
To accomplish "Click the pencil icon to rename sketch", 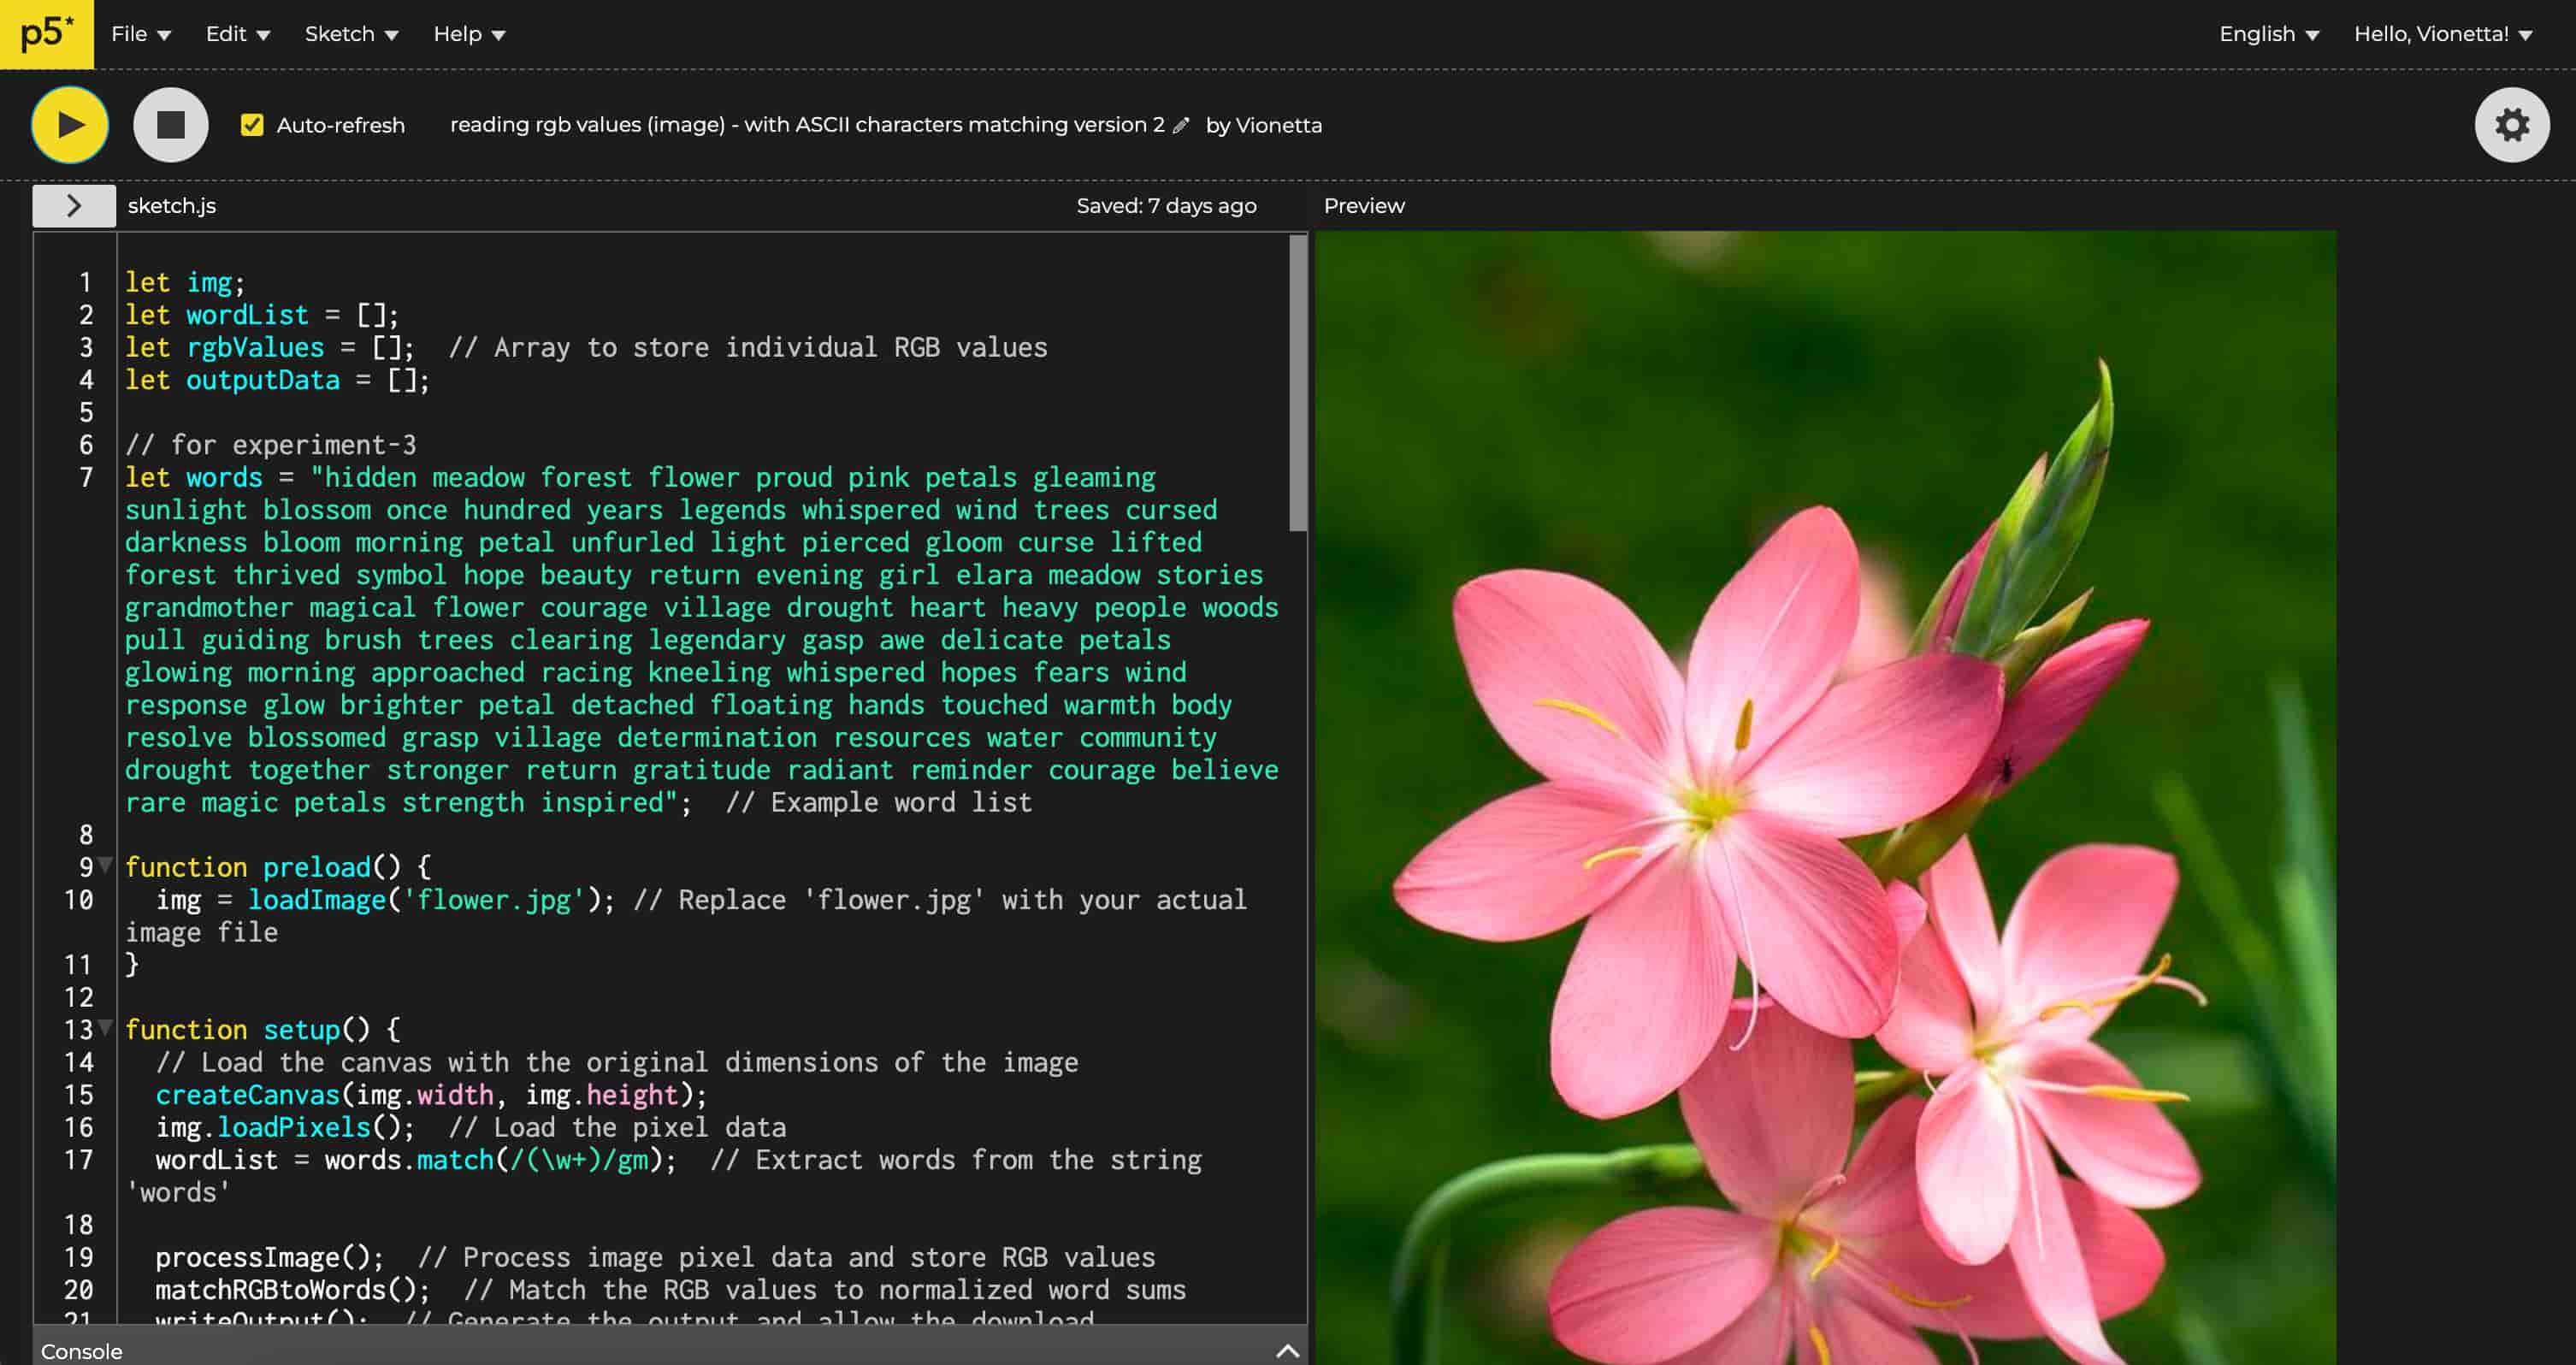I will pos(1181,125).
